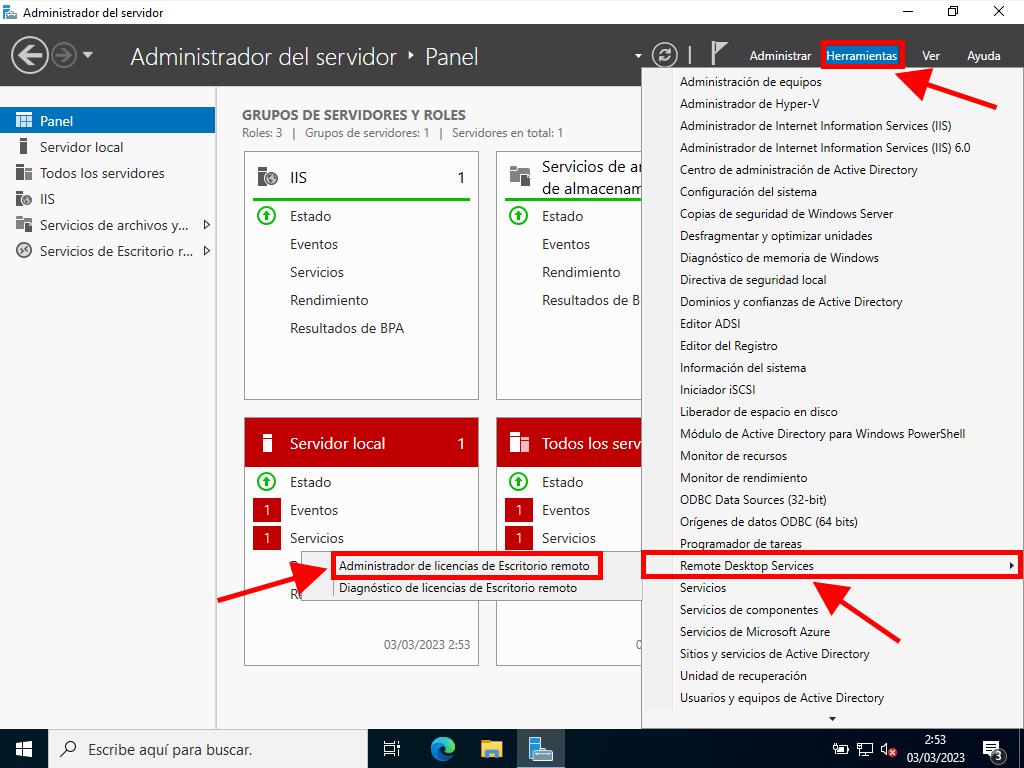Viewport: 1024px width, 768px height.
Task: Click the Server Manager taskbar icon
Action: tap(541, 748)
